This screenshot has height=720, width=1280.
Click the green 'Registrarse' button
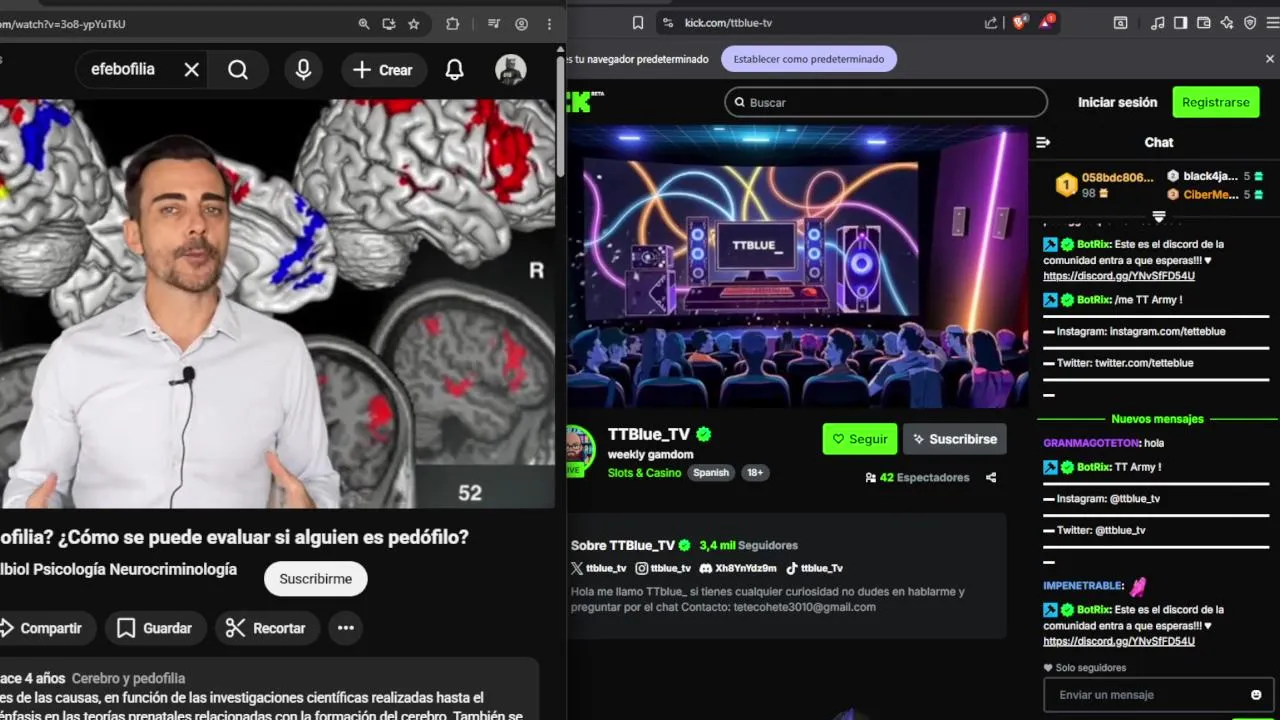coord(1215,102)
